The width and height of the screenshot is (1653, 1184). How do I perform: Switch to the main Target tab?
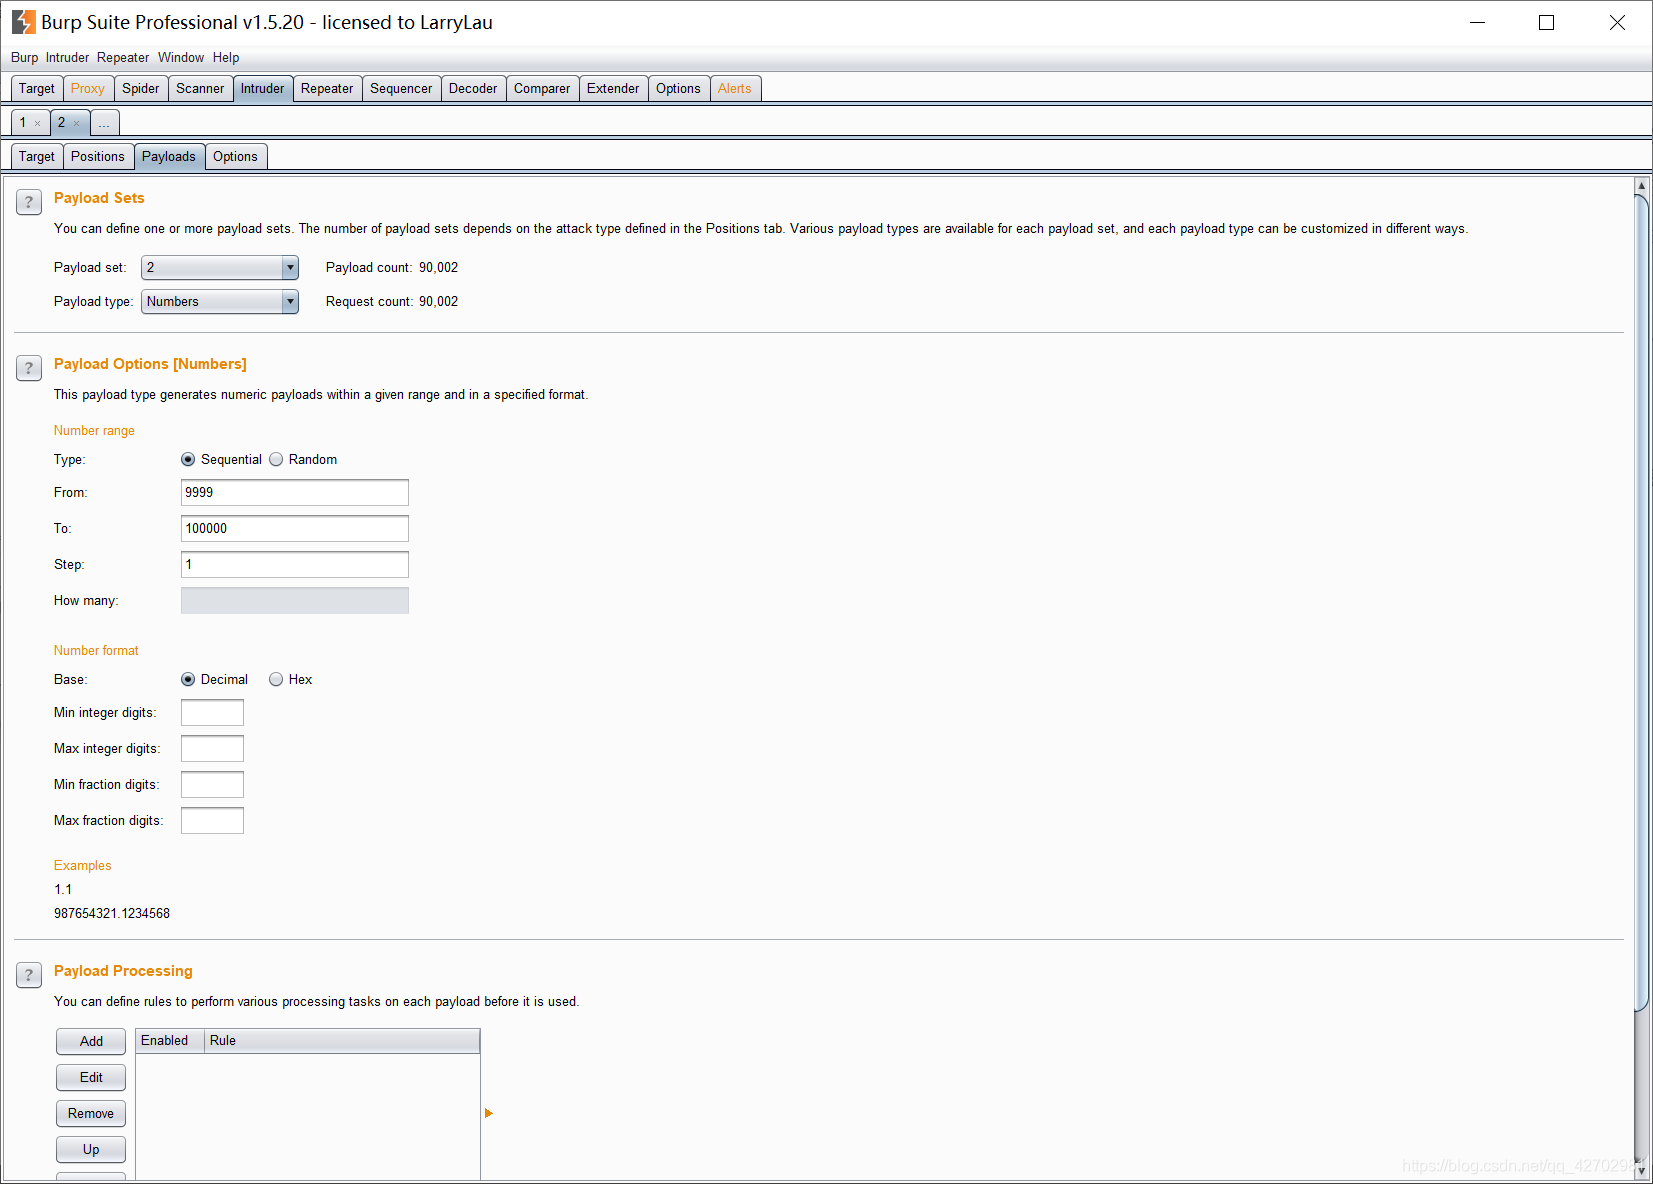pyautogui.click(x=37, y=89)
